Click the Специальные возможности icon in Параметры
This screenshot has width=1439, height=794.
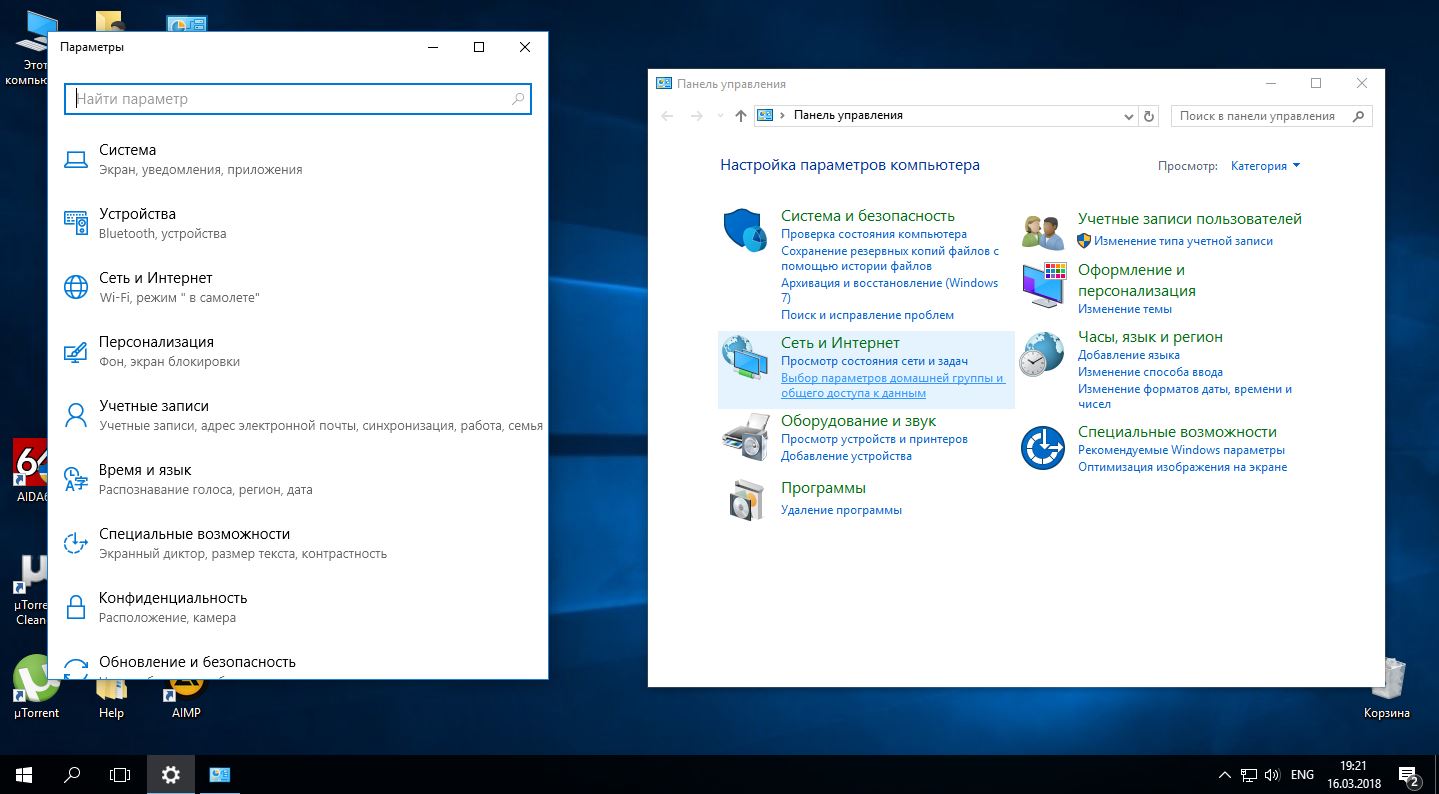(x=76, y=543)
